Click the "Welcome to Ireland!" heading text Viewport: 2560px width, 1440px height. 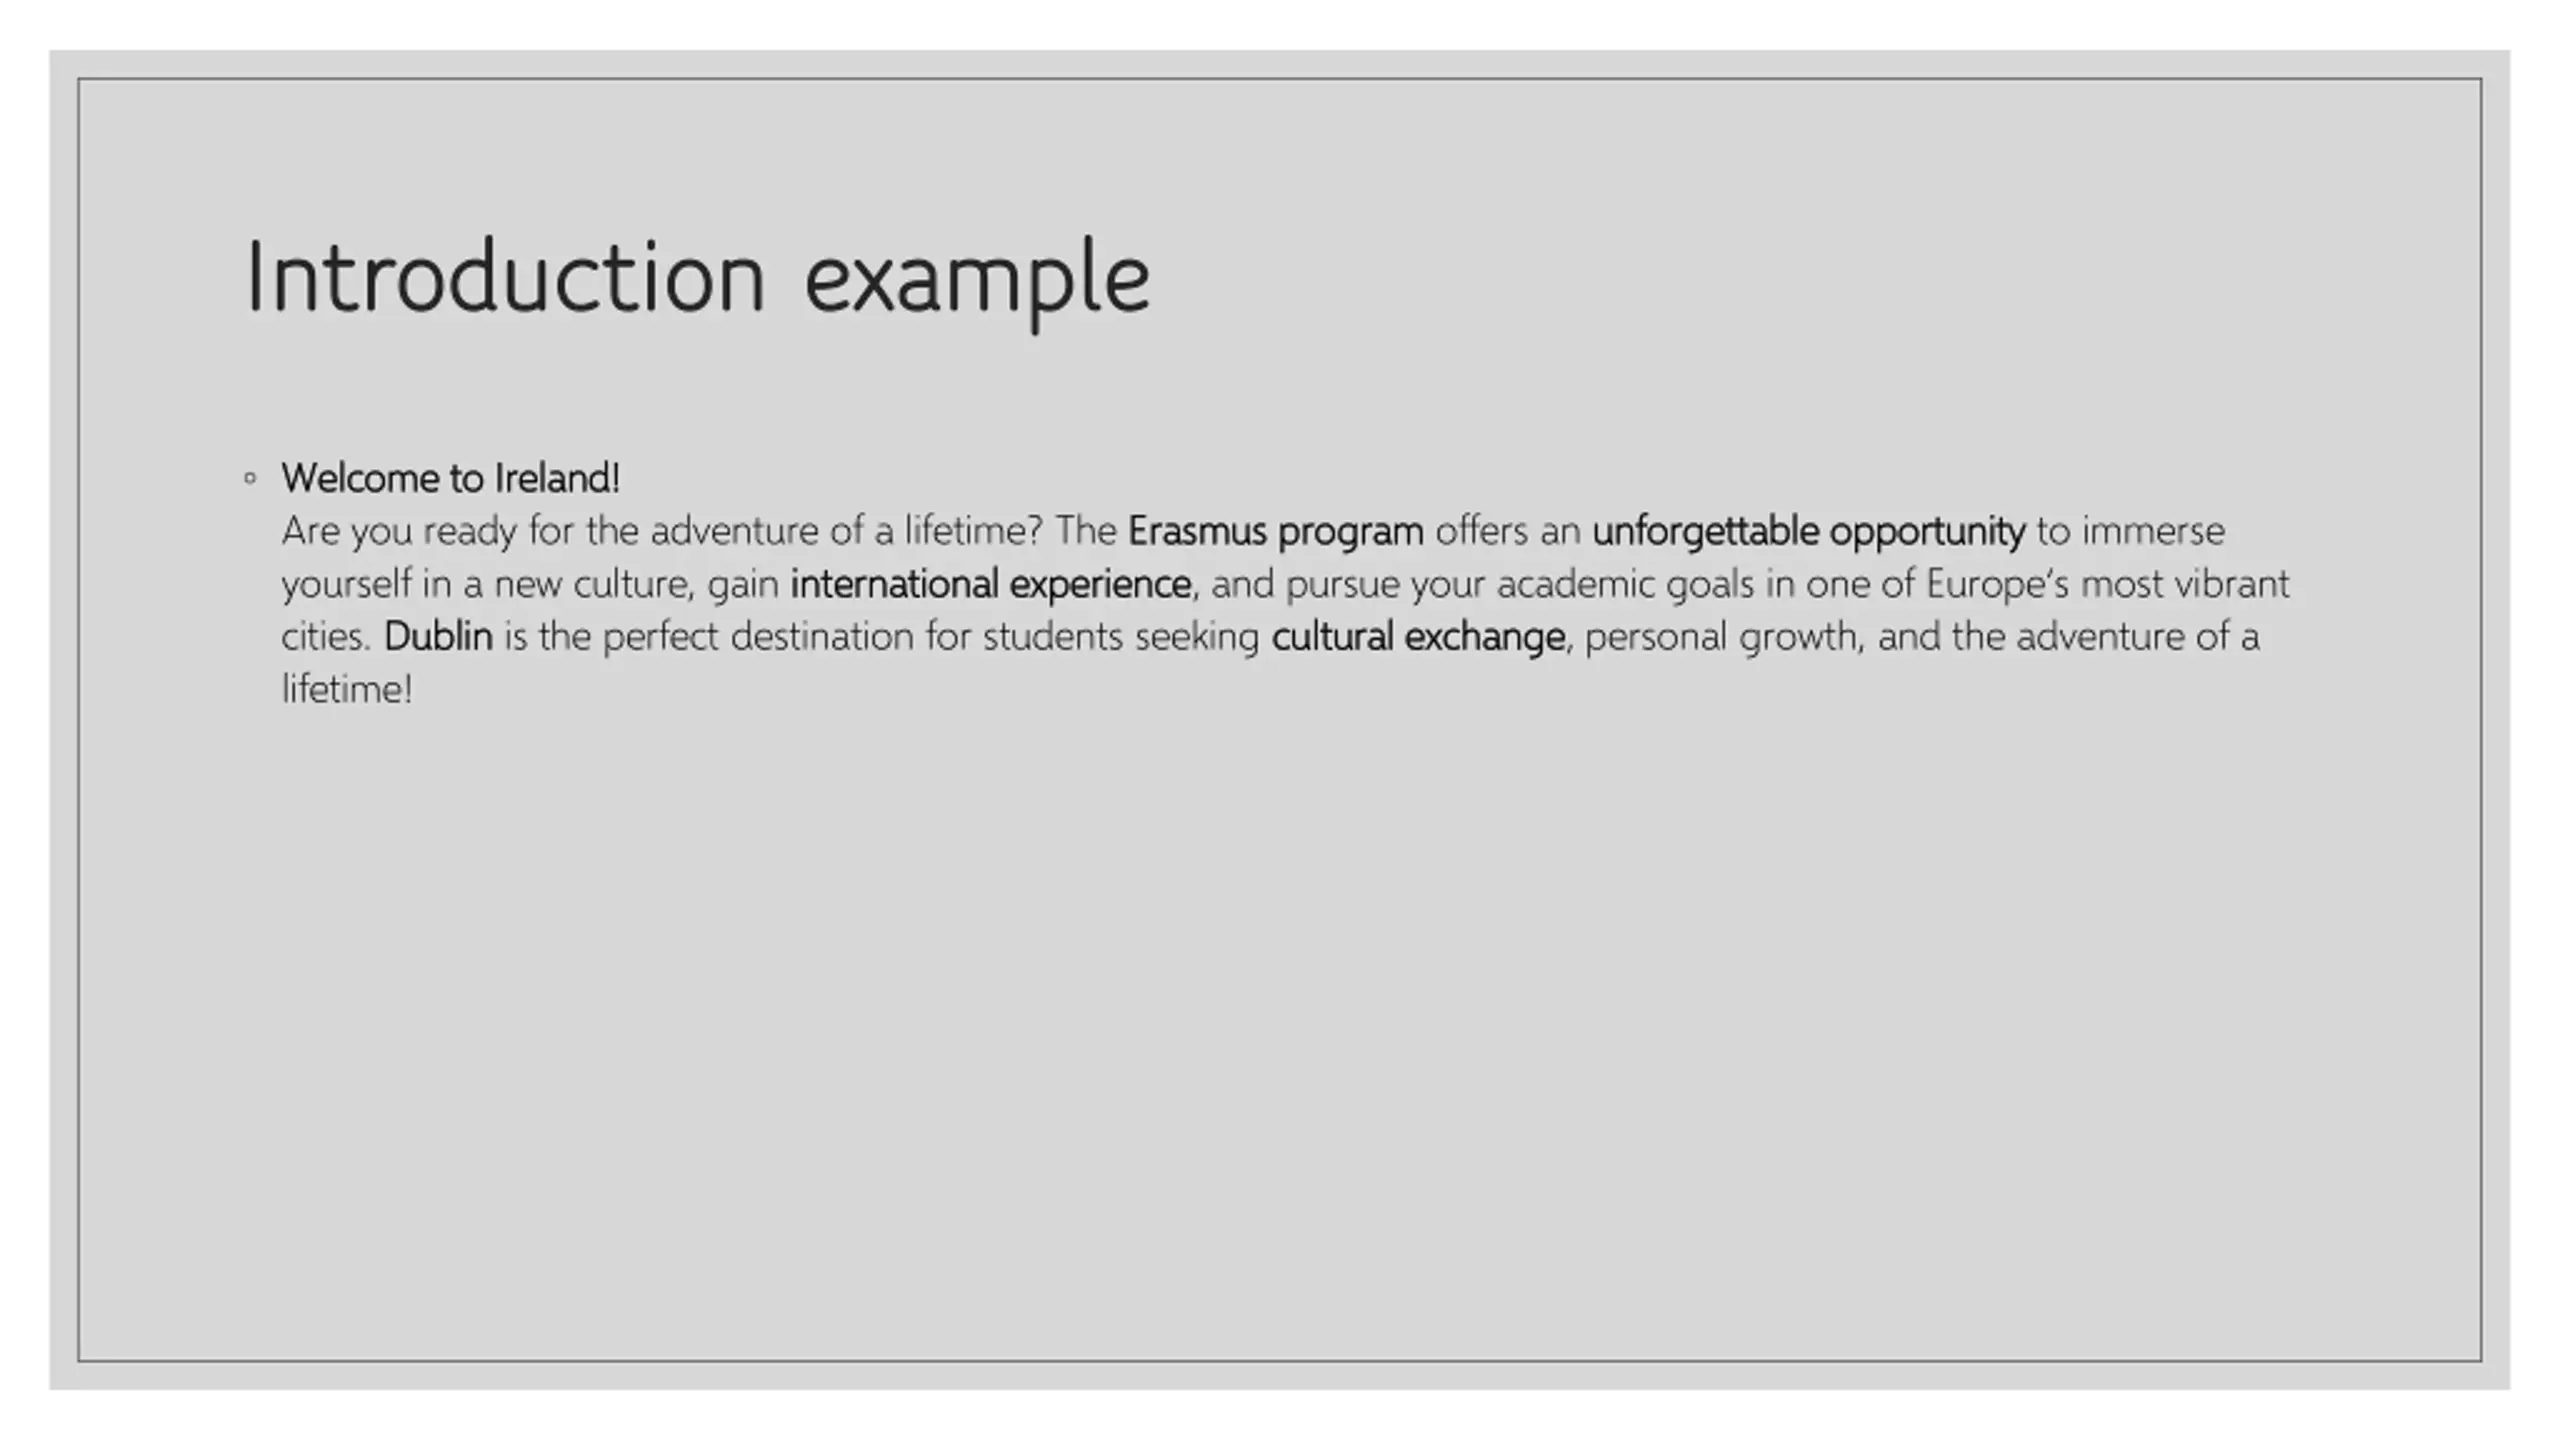(x=450, y=478)
